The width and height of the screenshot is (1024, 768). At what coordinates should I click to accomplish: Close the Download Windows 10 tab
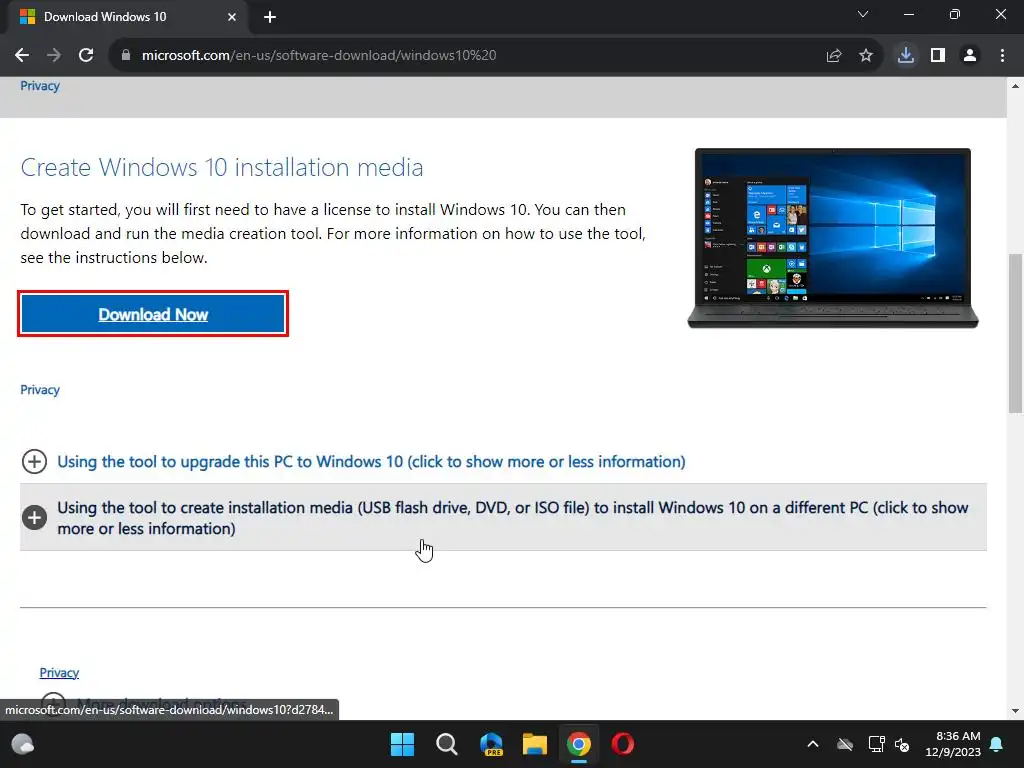tap(232, 17)
